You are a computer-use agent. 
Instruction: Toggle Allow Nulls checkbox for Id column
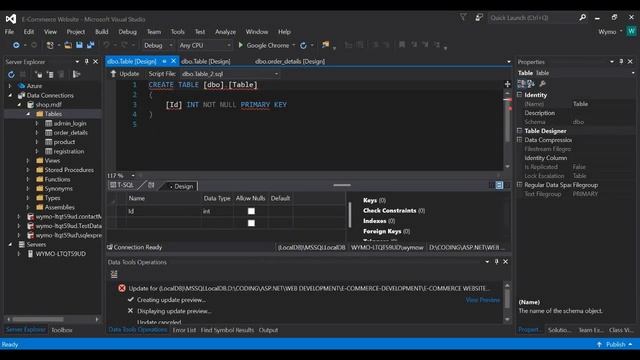[251, 211]
